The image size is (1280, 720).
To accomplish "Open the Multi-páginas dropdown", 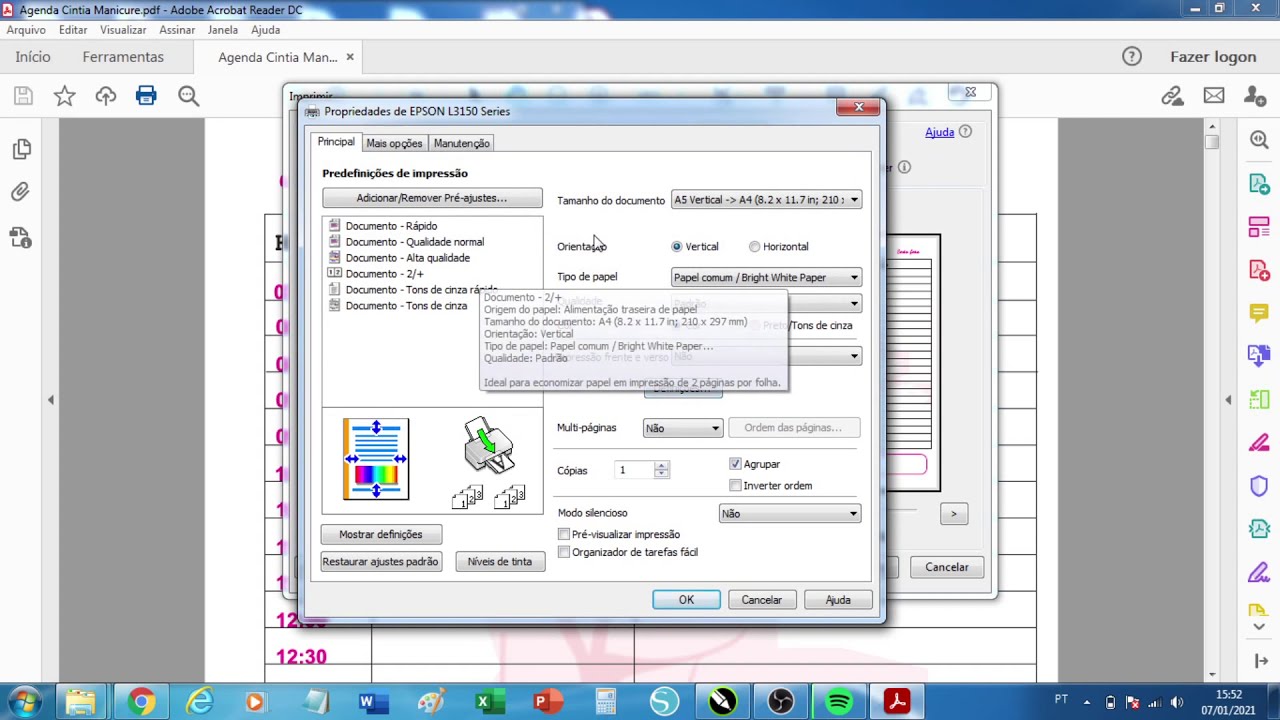I will [682, 428].
